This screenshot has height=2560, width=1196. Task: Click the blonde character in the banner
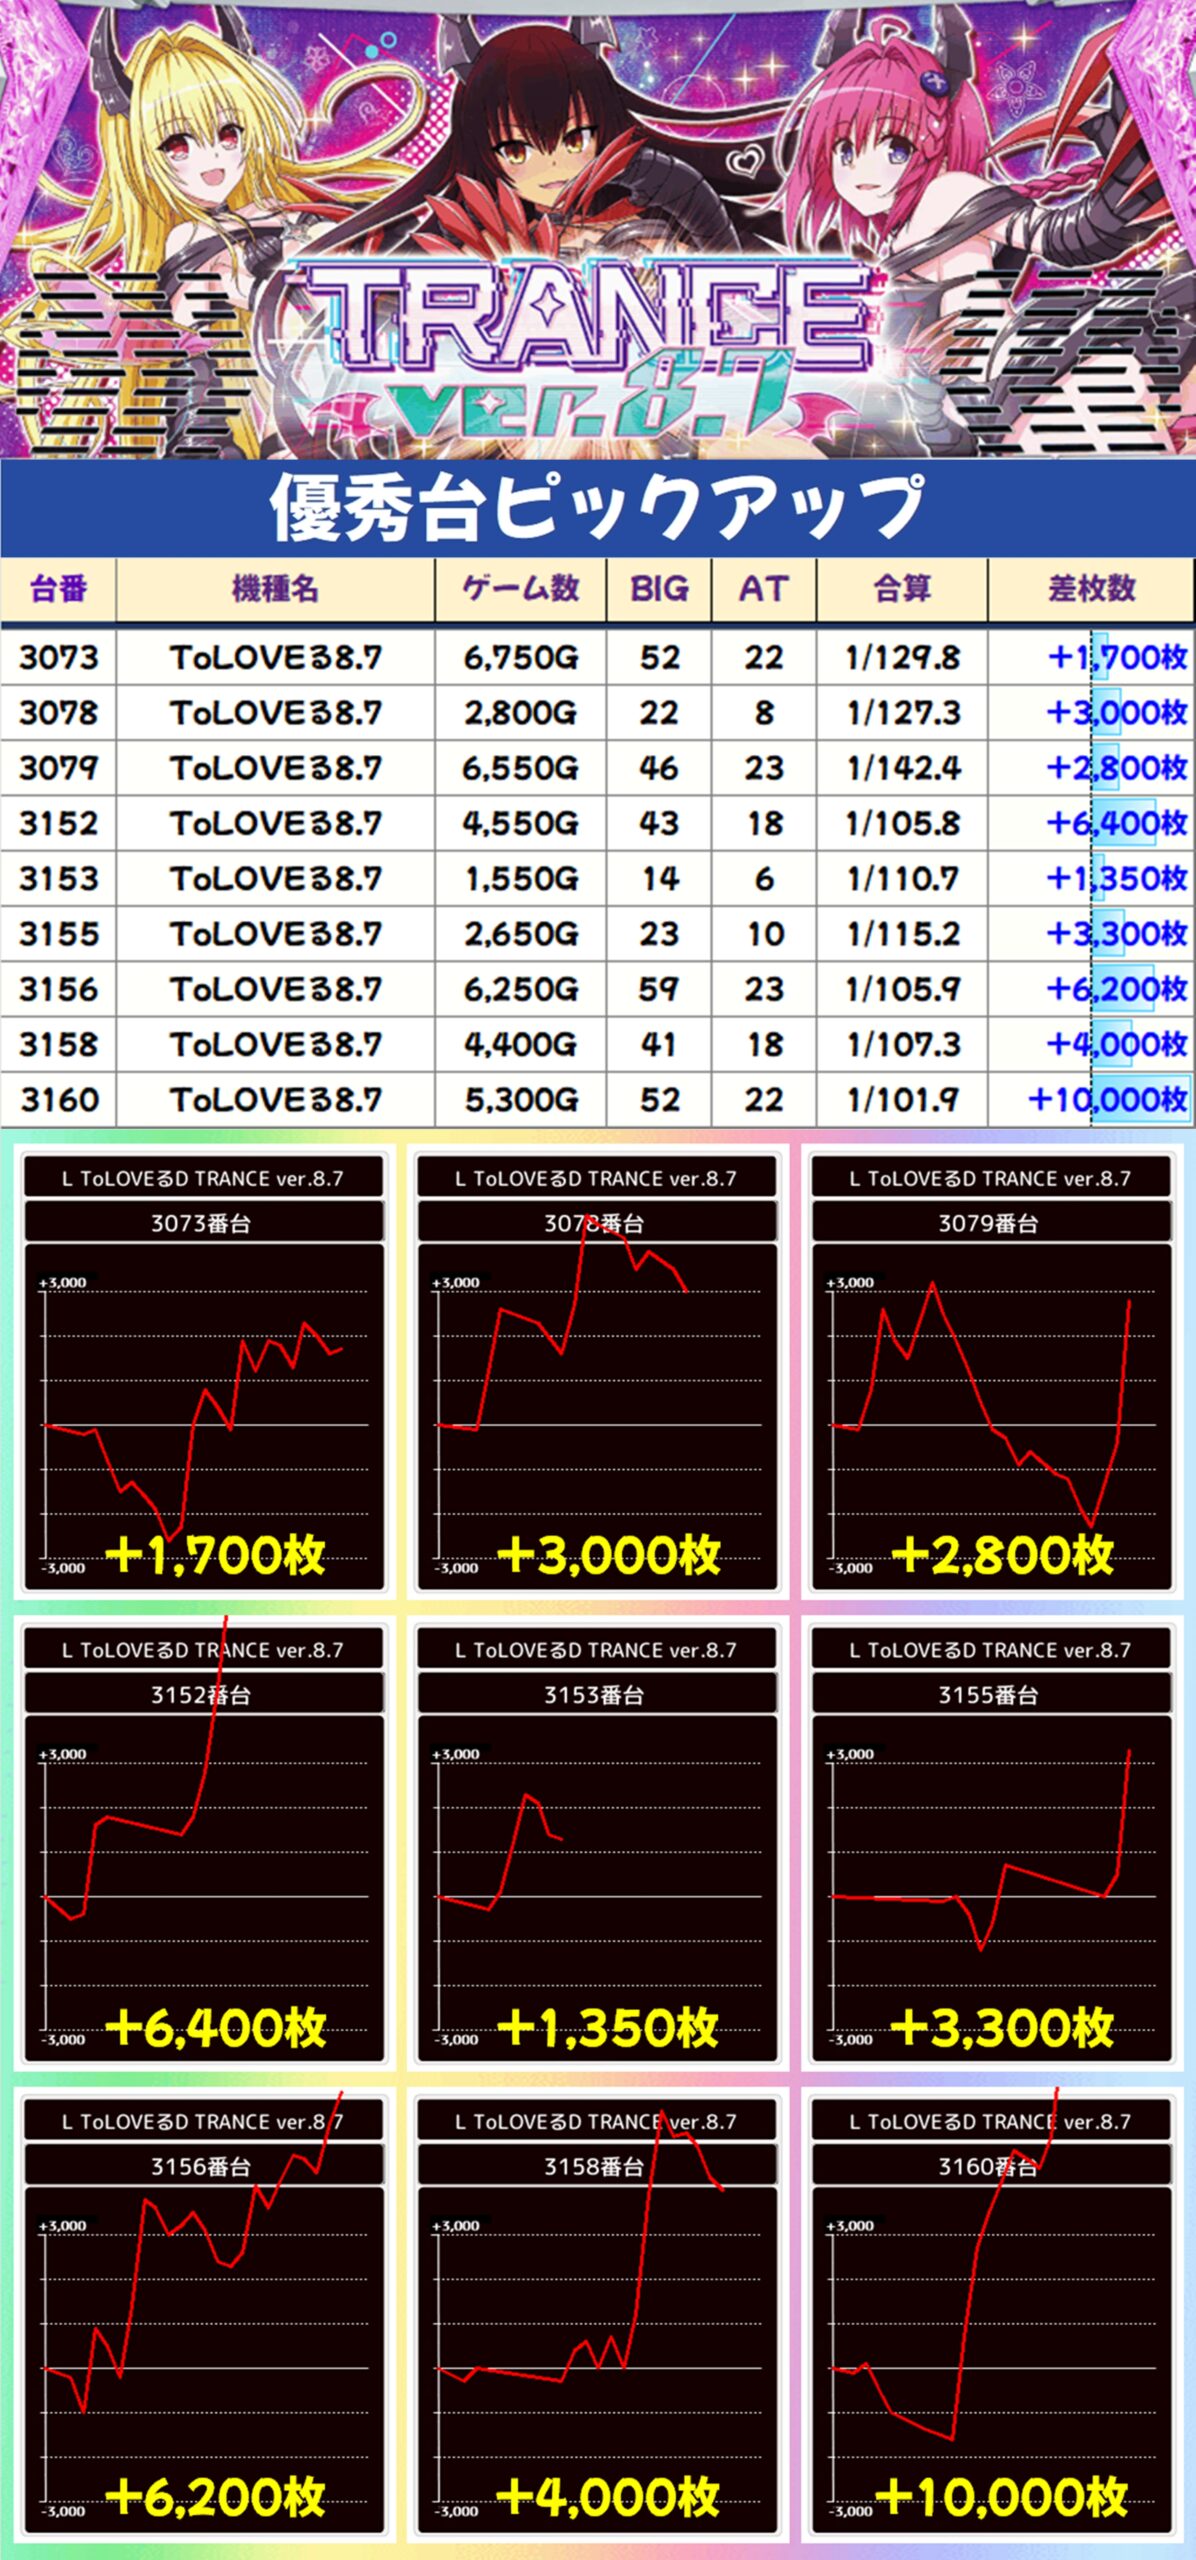pyautogui.click(x=200, y=160)
